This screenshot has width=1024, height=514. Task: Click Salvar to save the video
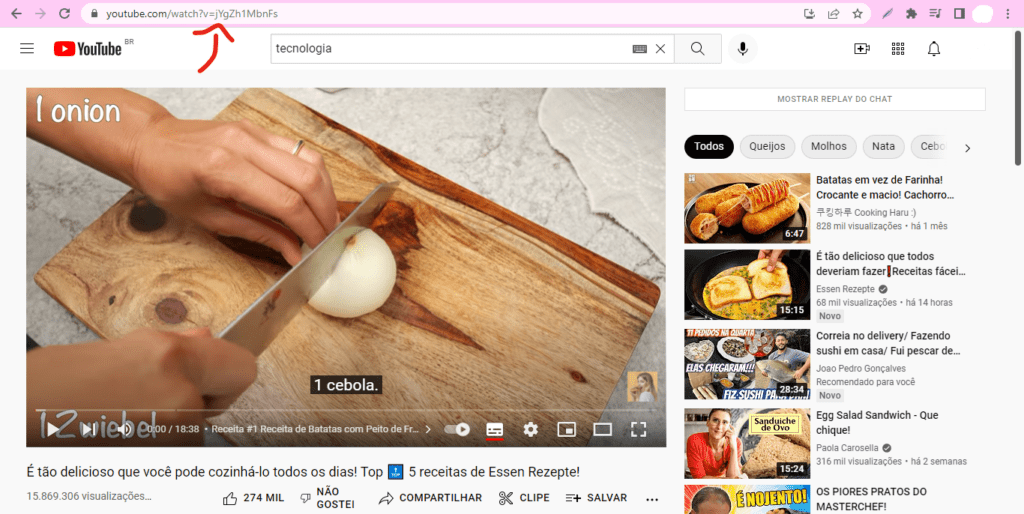597,498
